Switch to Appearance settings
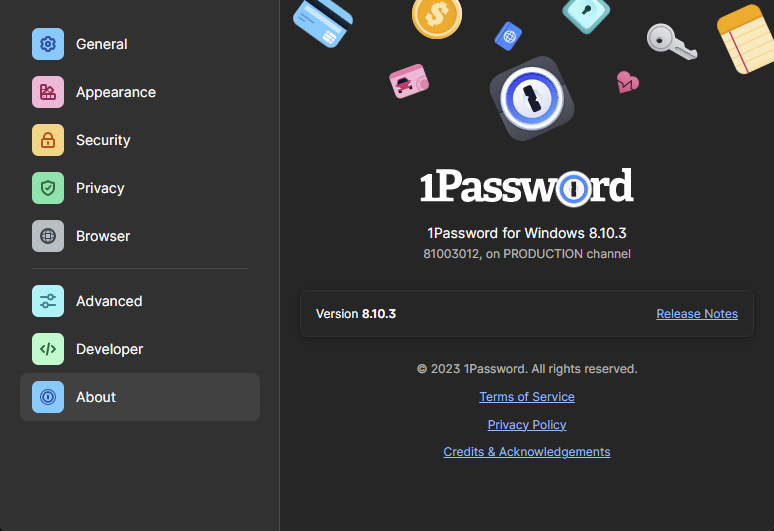 pos(116,92)
